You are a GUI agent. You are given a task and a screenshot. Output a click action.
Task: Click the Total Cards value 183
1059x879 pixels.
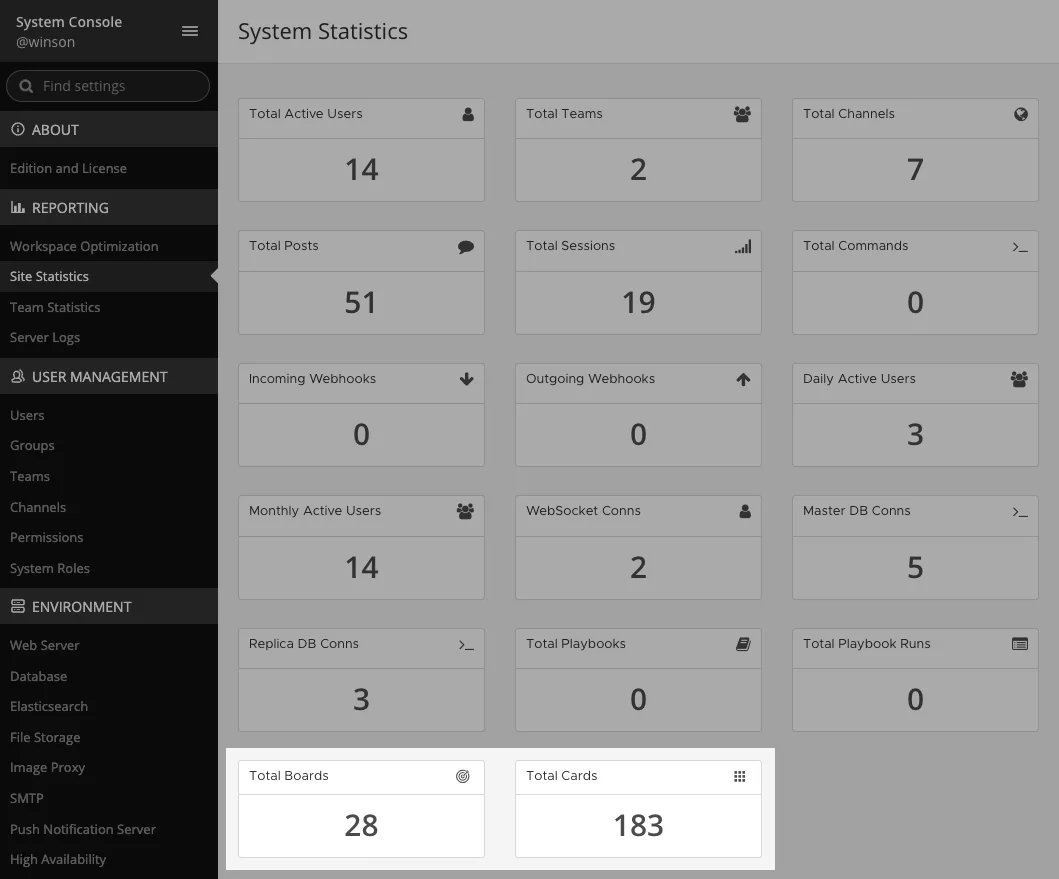click(x=638, y=826)
